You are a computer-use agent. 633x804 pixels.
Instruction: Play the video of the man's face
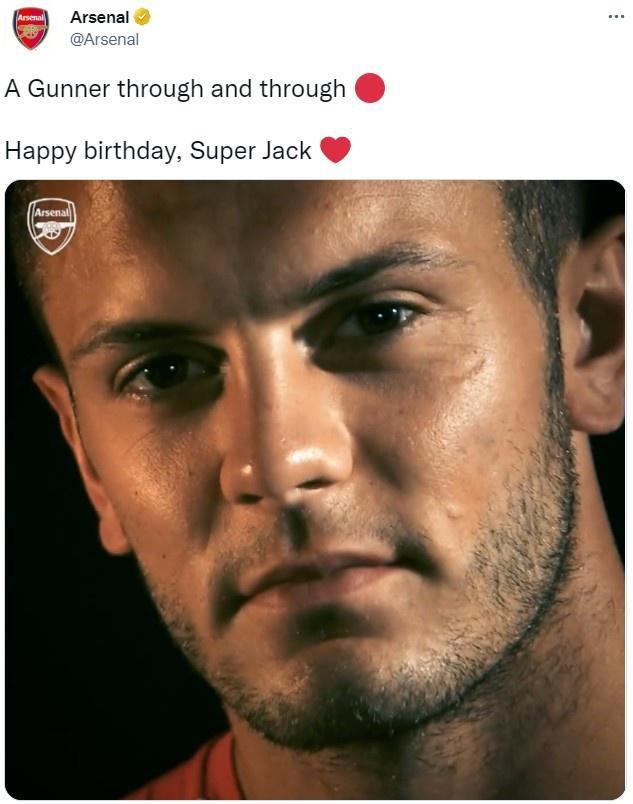pos(315,489)
